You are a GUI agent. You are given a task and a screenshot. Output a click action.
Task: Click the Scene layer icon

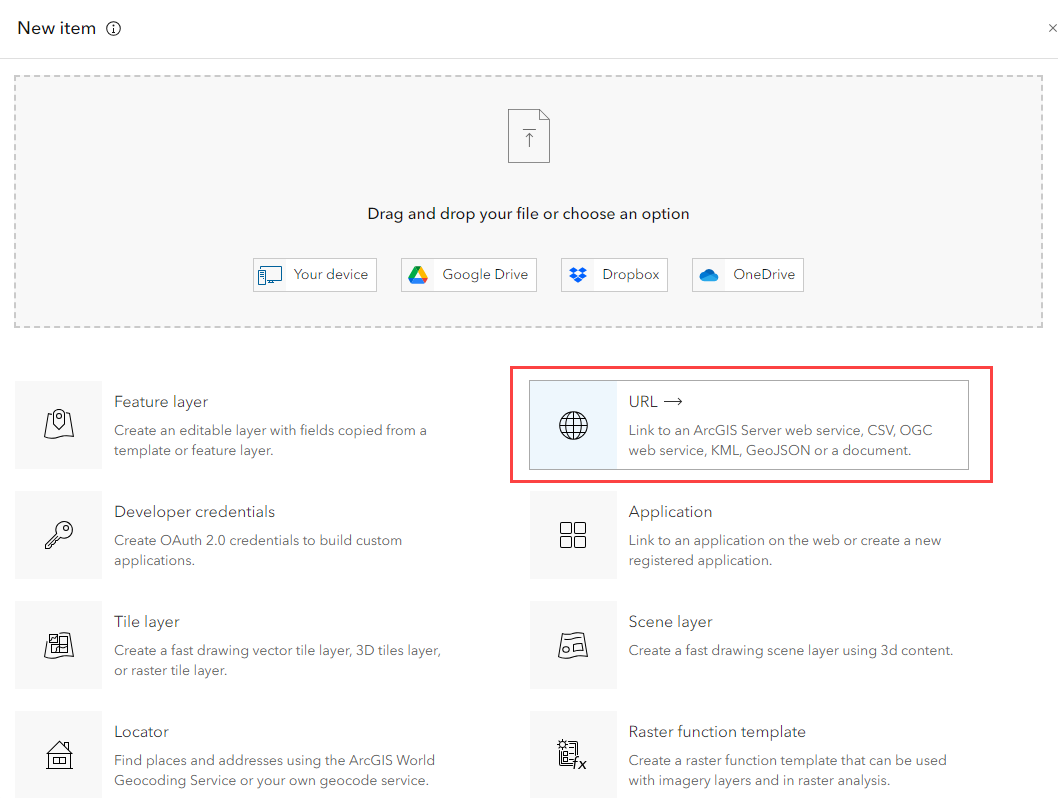click(573, 645)
